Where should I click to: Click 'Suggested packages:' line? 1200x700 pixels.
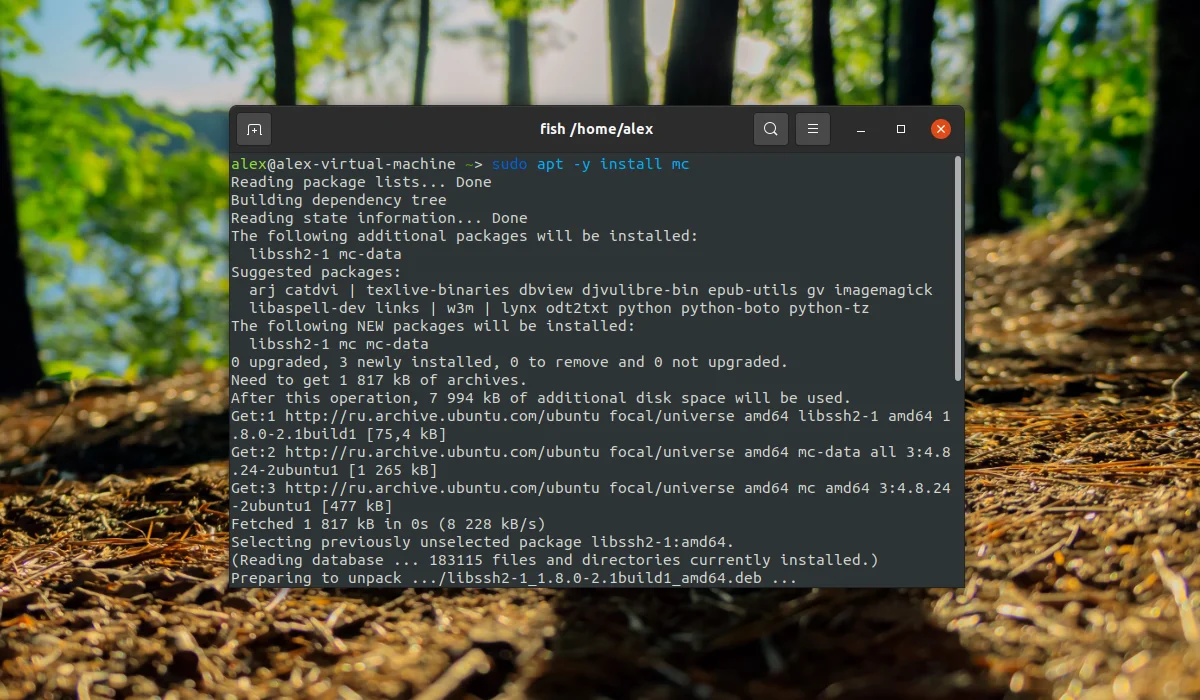point(316,272)
